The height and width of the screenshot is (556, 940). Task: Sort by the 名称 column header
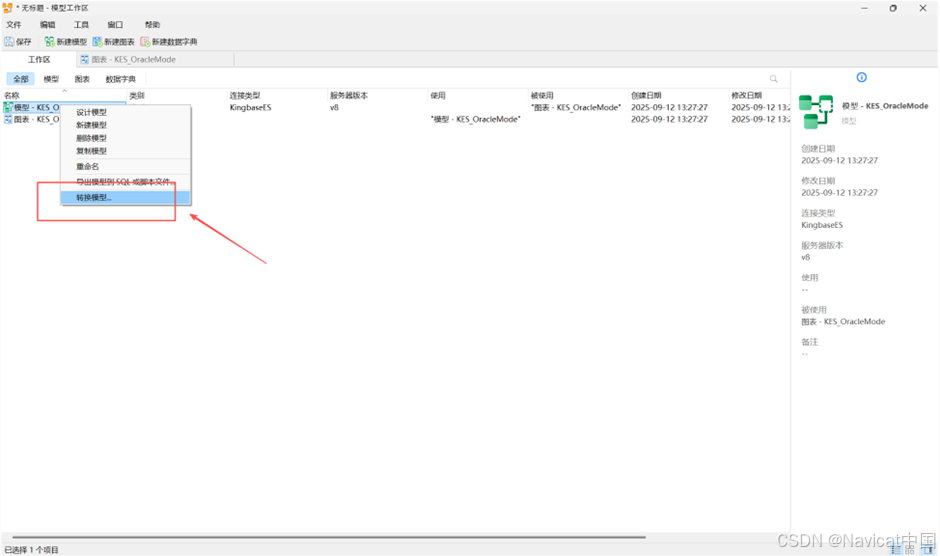coord(64,95)
